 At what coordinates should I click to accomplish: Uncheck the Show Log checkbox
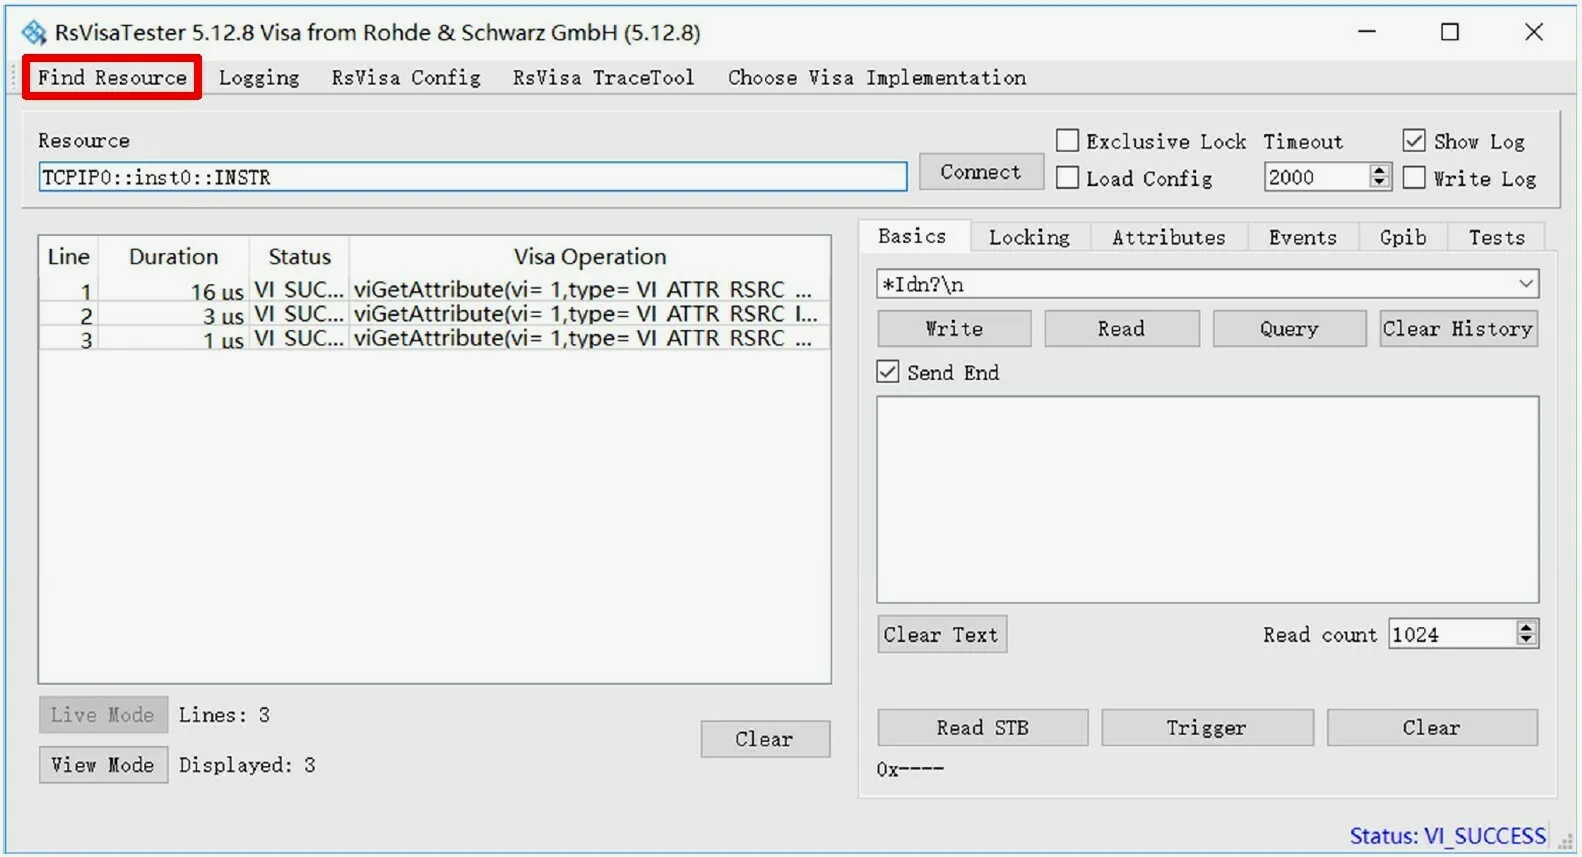pos(1413,141)
